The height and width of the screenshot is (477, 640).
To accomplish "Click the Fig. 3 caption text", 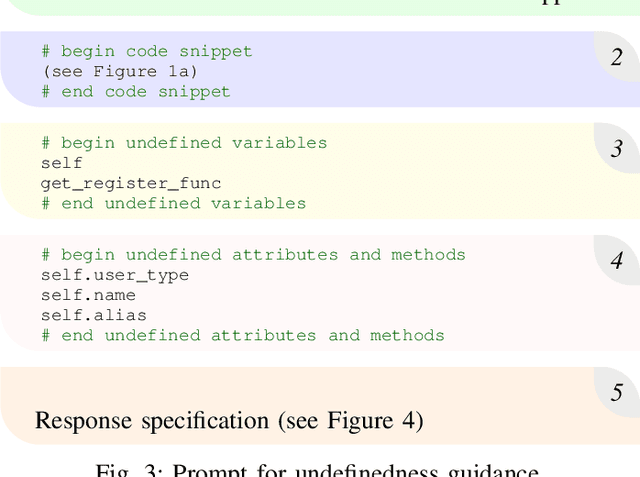I will (x=319, y=469).
